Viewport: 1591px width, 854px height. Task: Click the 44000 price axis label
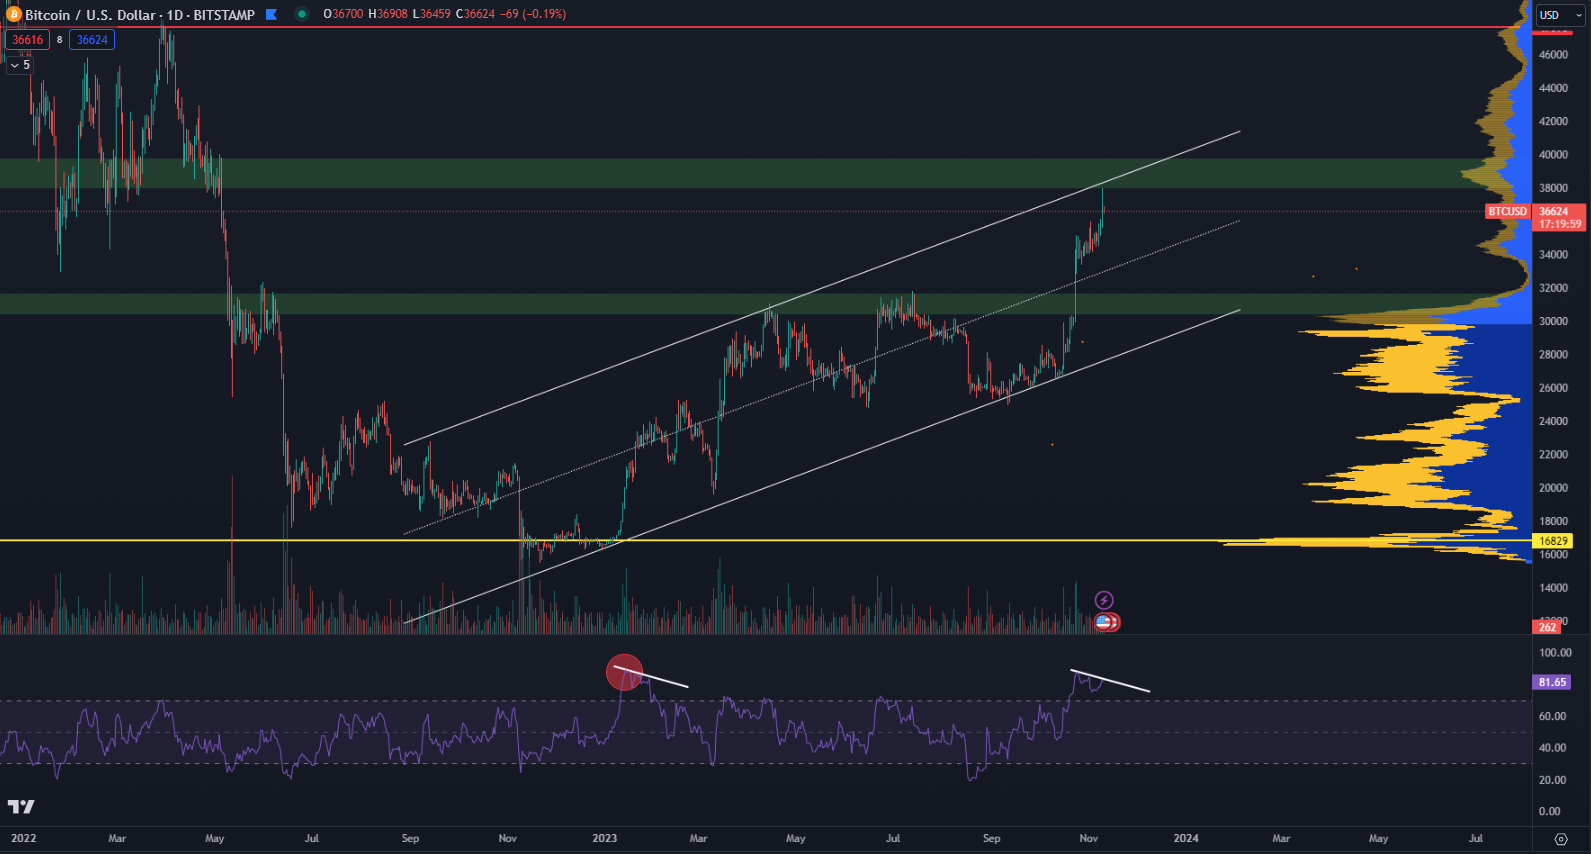click(1553, 88)
